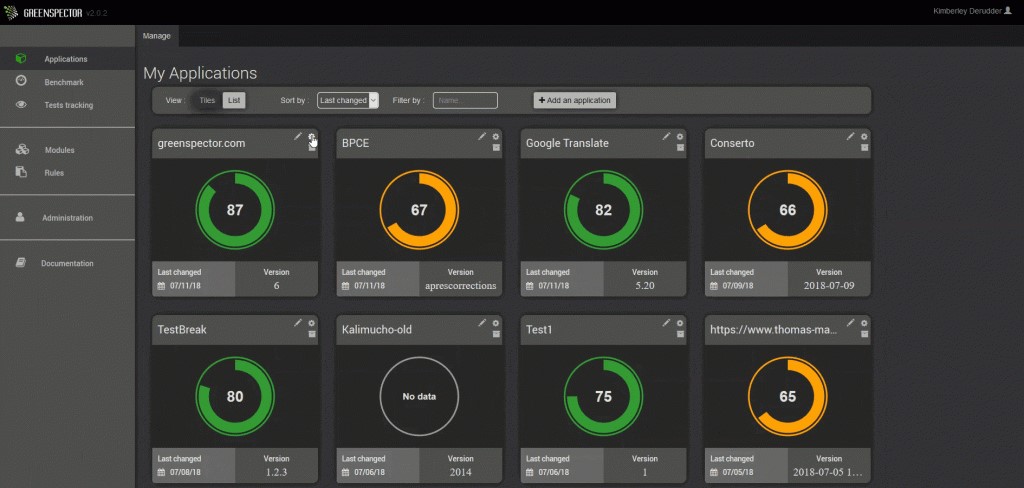The image size is (1024, 488).
Task: Open Kalimucho-old gear settings
Action: [496, 323]
